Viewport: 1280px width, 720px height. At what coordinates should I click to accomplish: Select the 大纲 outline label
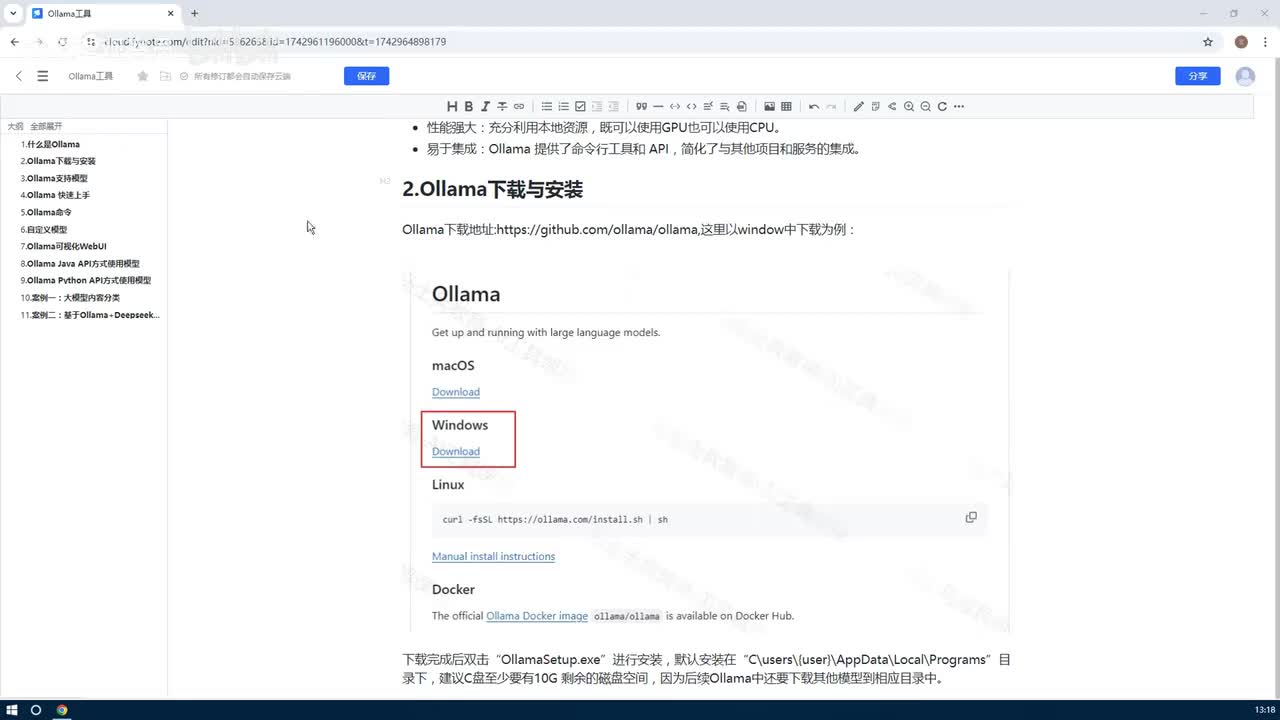point(15,126)
